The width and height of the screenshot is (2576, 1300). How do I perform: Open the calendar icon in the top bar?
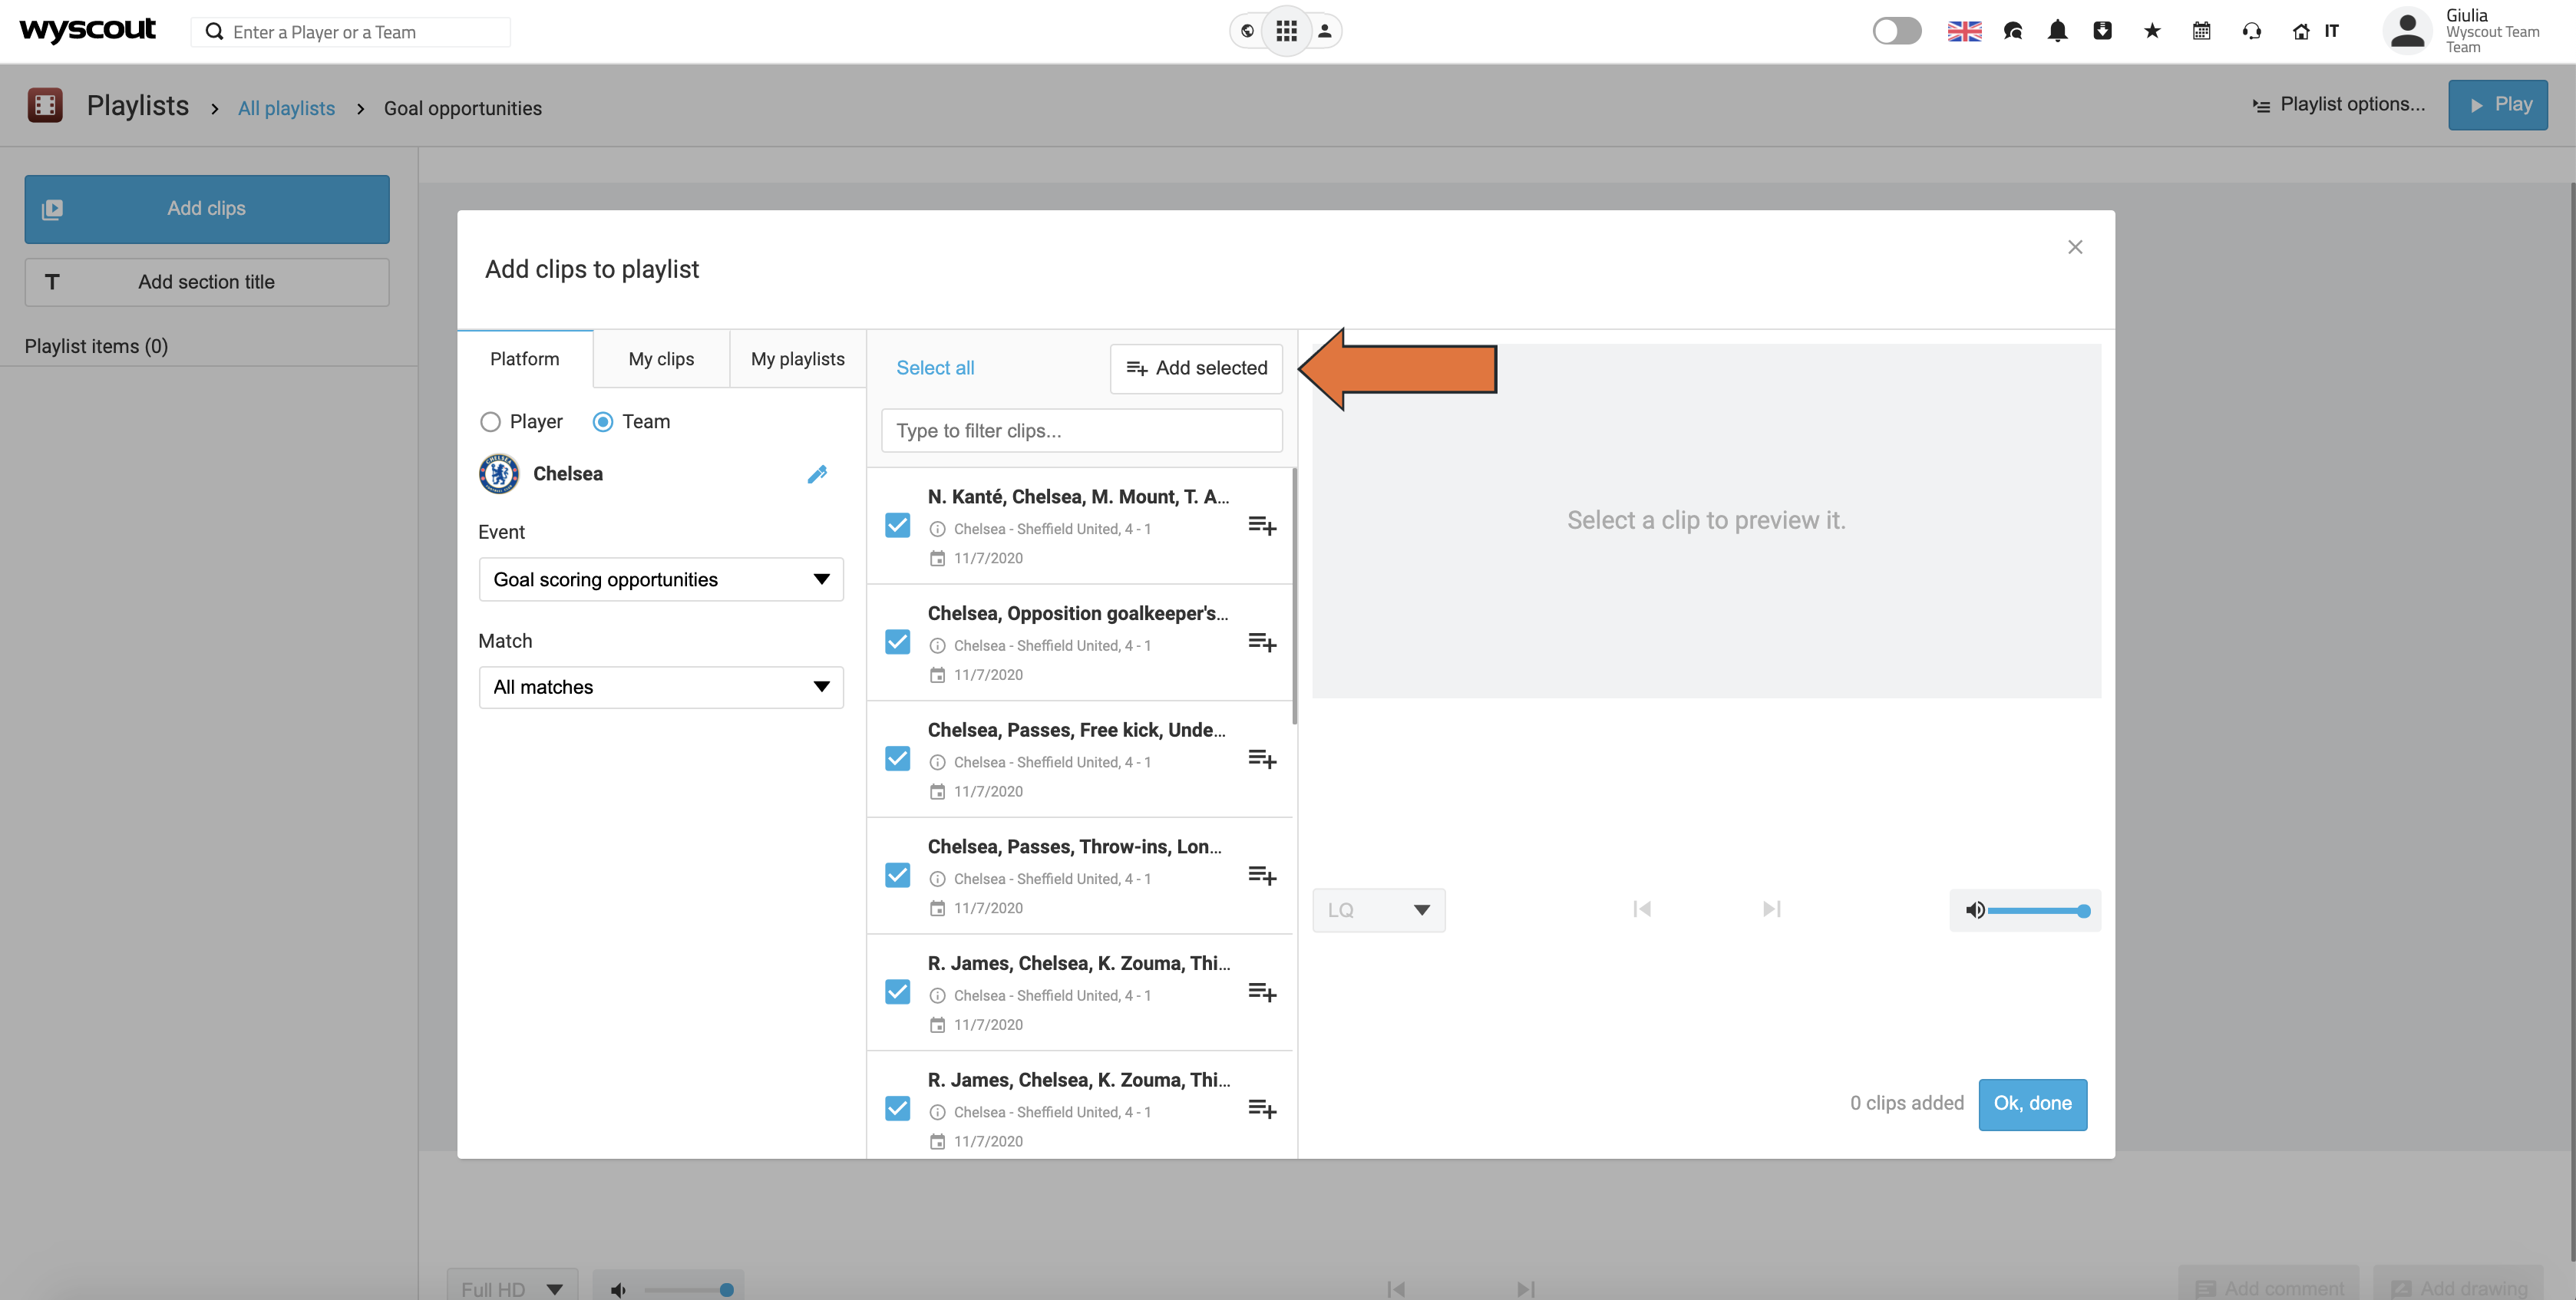pos(2200,31)
